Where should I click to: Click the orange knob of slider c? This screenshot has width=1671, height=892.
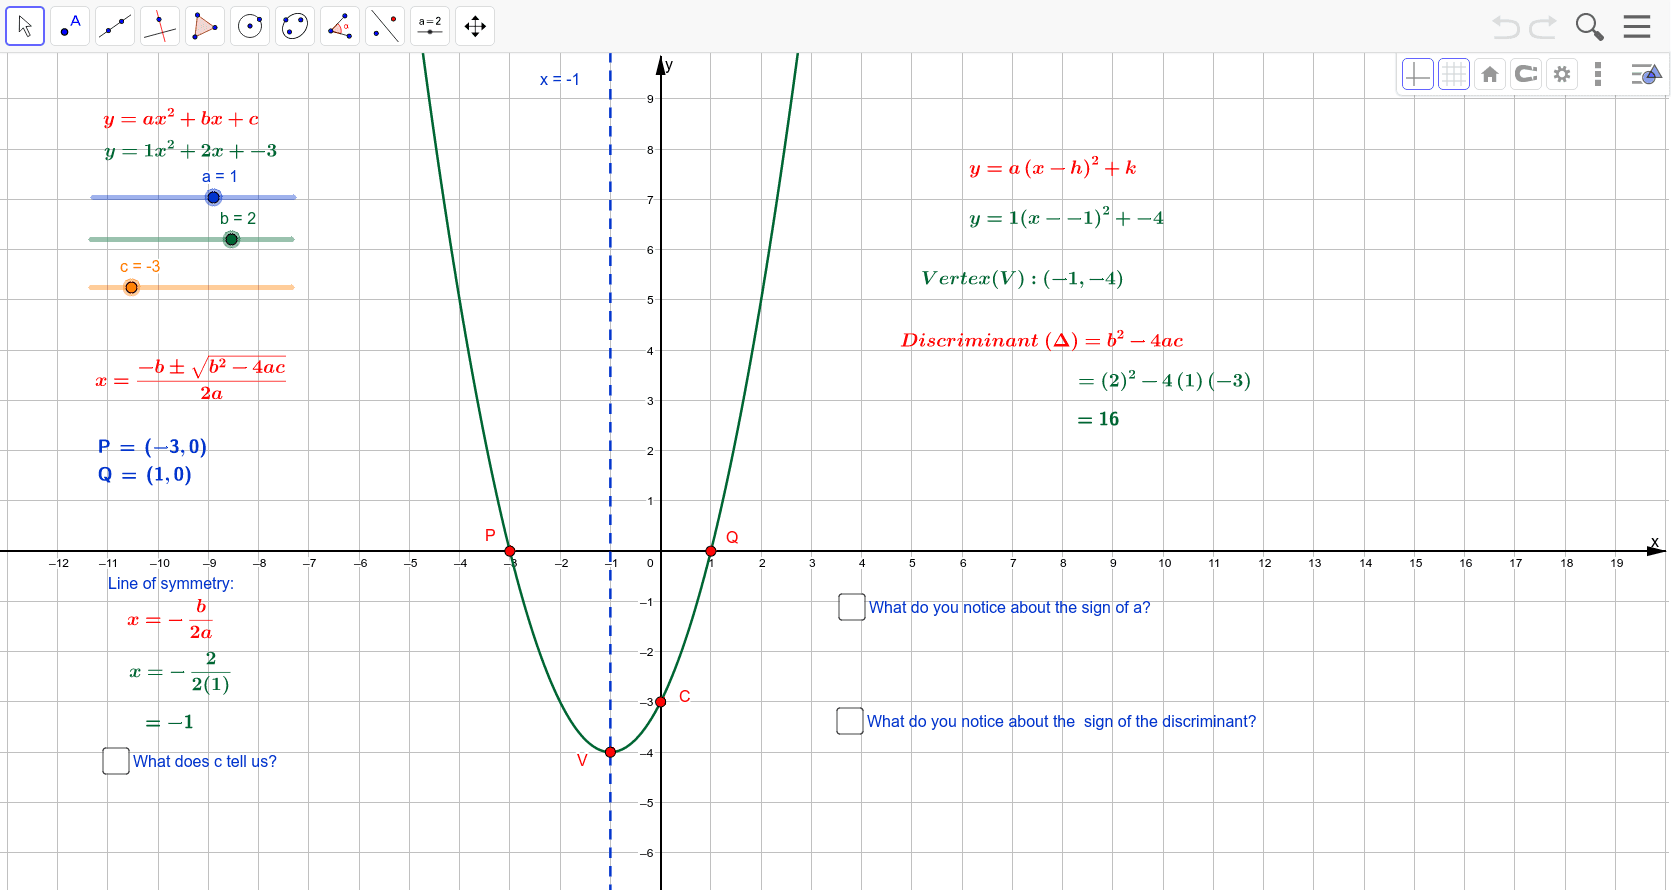tap(131, 287)
